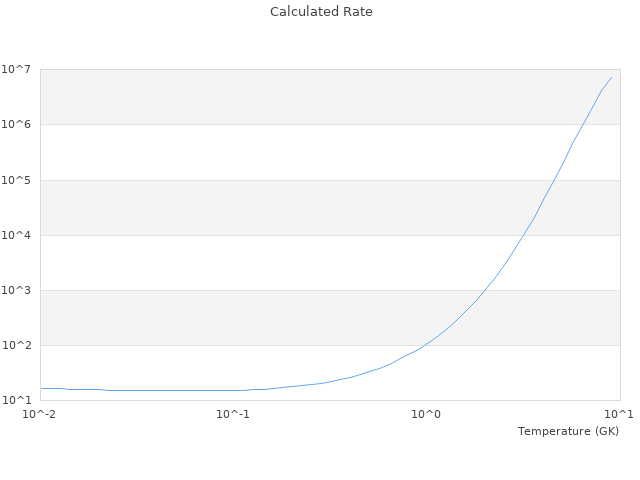Click the left starting point of the blue curve
This screenshot has height=480, width=640.
tap(41, 388)
